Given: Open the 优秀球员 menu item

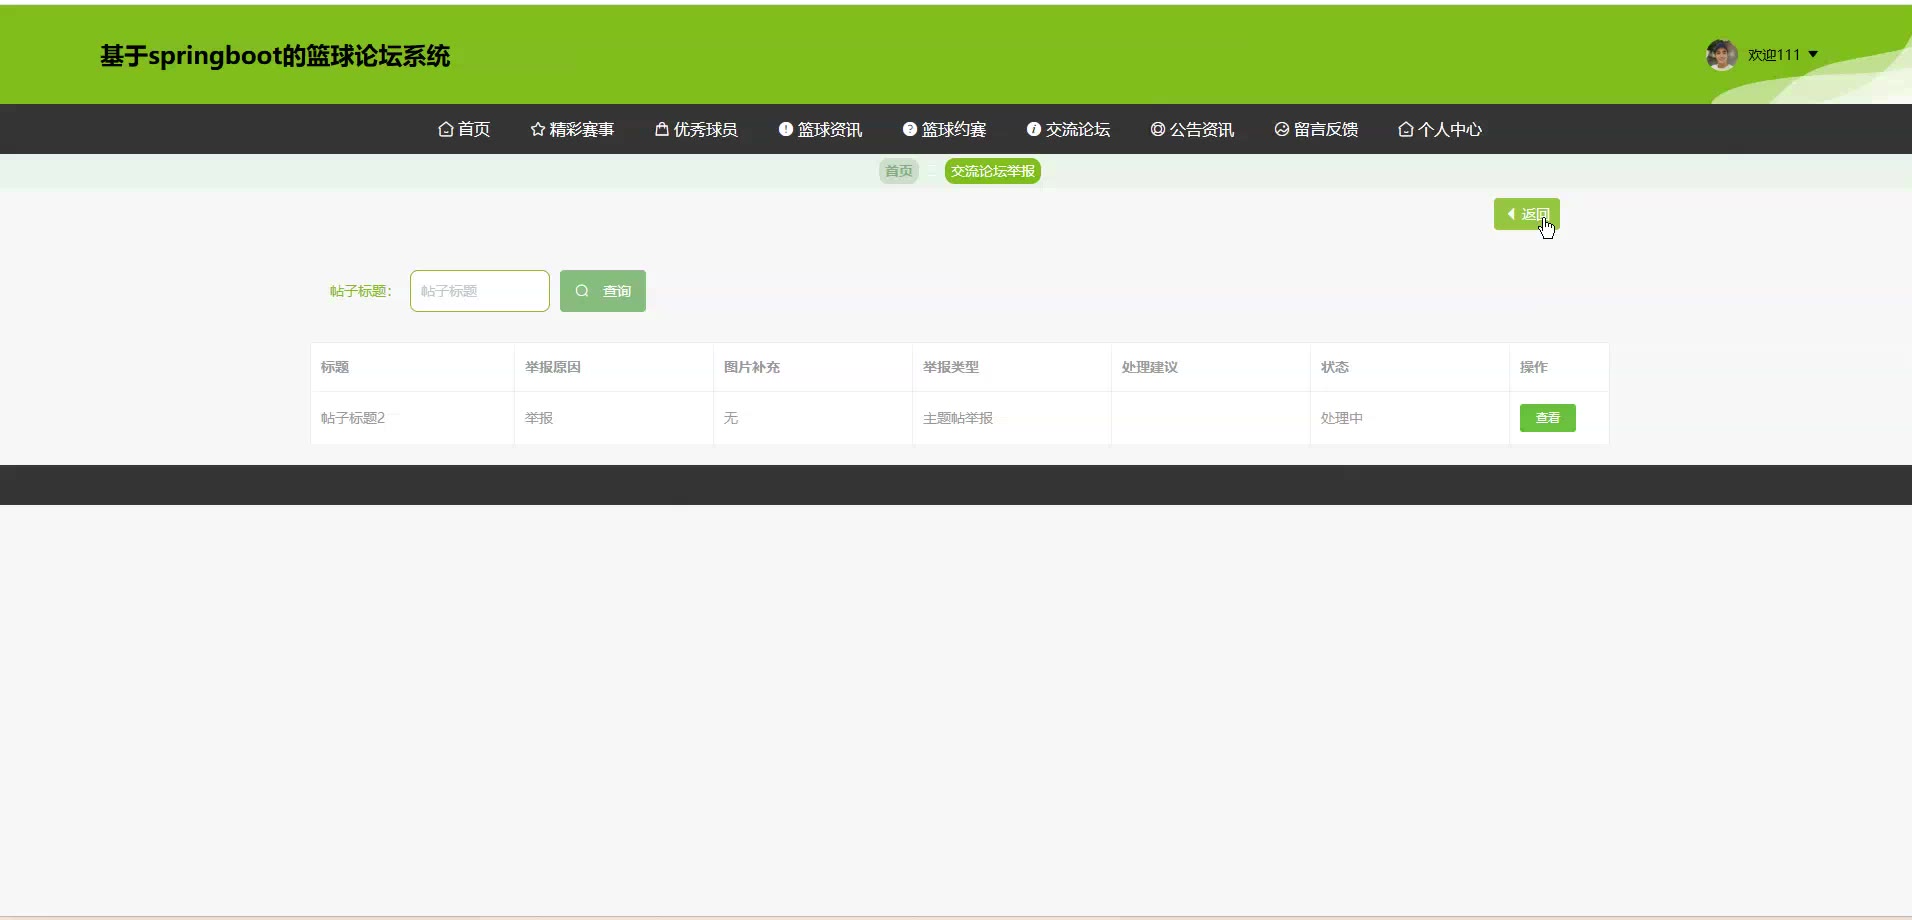Looking at the screenshot, I should pyautogui.click(x=696, y=129).
